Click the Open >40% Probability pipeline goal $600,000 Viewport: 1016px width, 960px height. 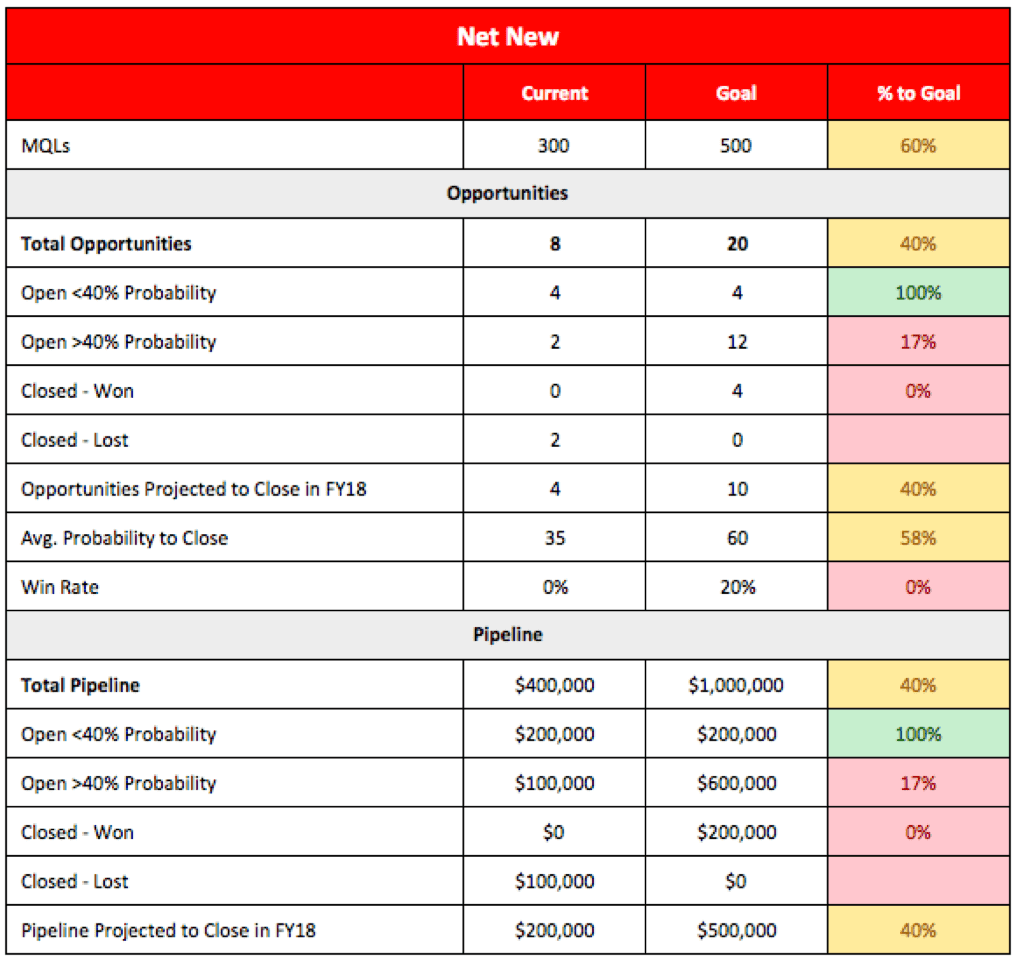tap(736, 783)
